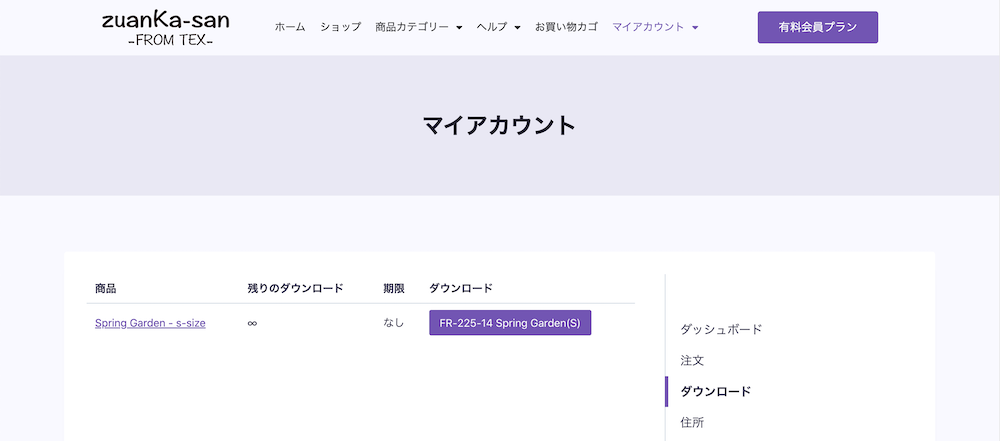Image resolution: width=1000 pixels, height=441 pixels.
Task: Click the マイアカウント page heading
Action: click(x=499, y=125)
